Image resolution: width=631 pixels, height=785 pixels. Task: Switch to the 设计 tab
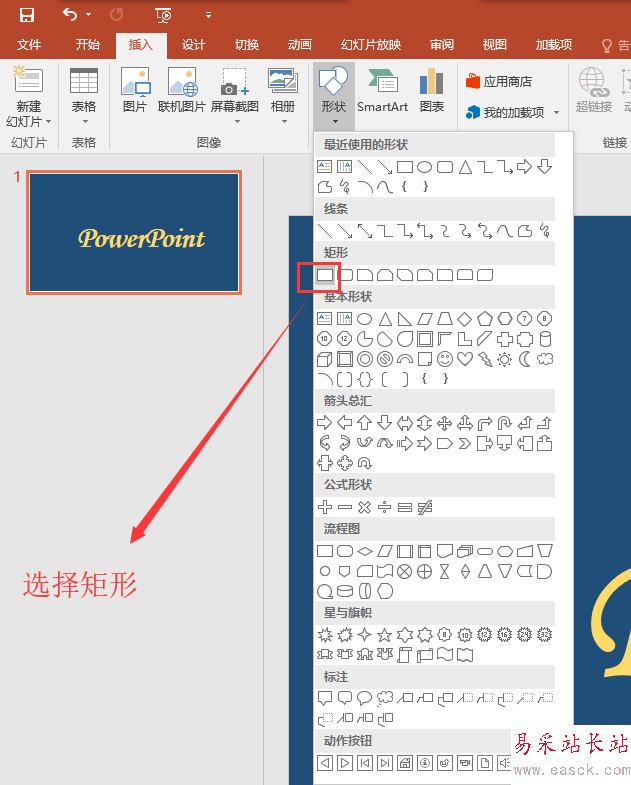(x=193, y=45)
